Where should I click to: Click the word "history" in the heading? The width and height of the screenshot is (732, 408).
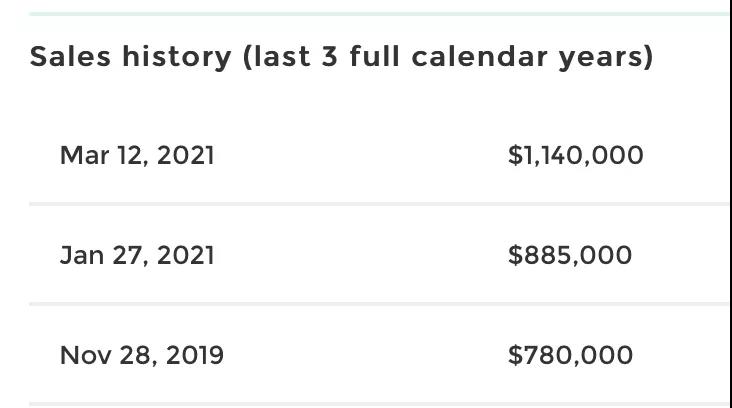176,57
